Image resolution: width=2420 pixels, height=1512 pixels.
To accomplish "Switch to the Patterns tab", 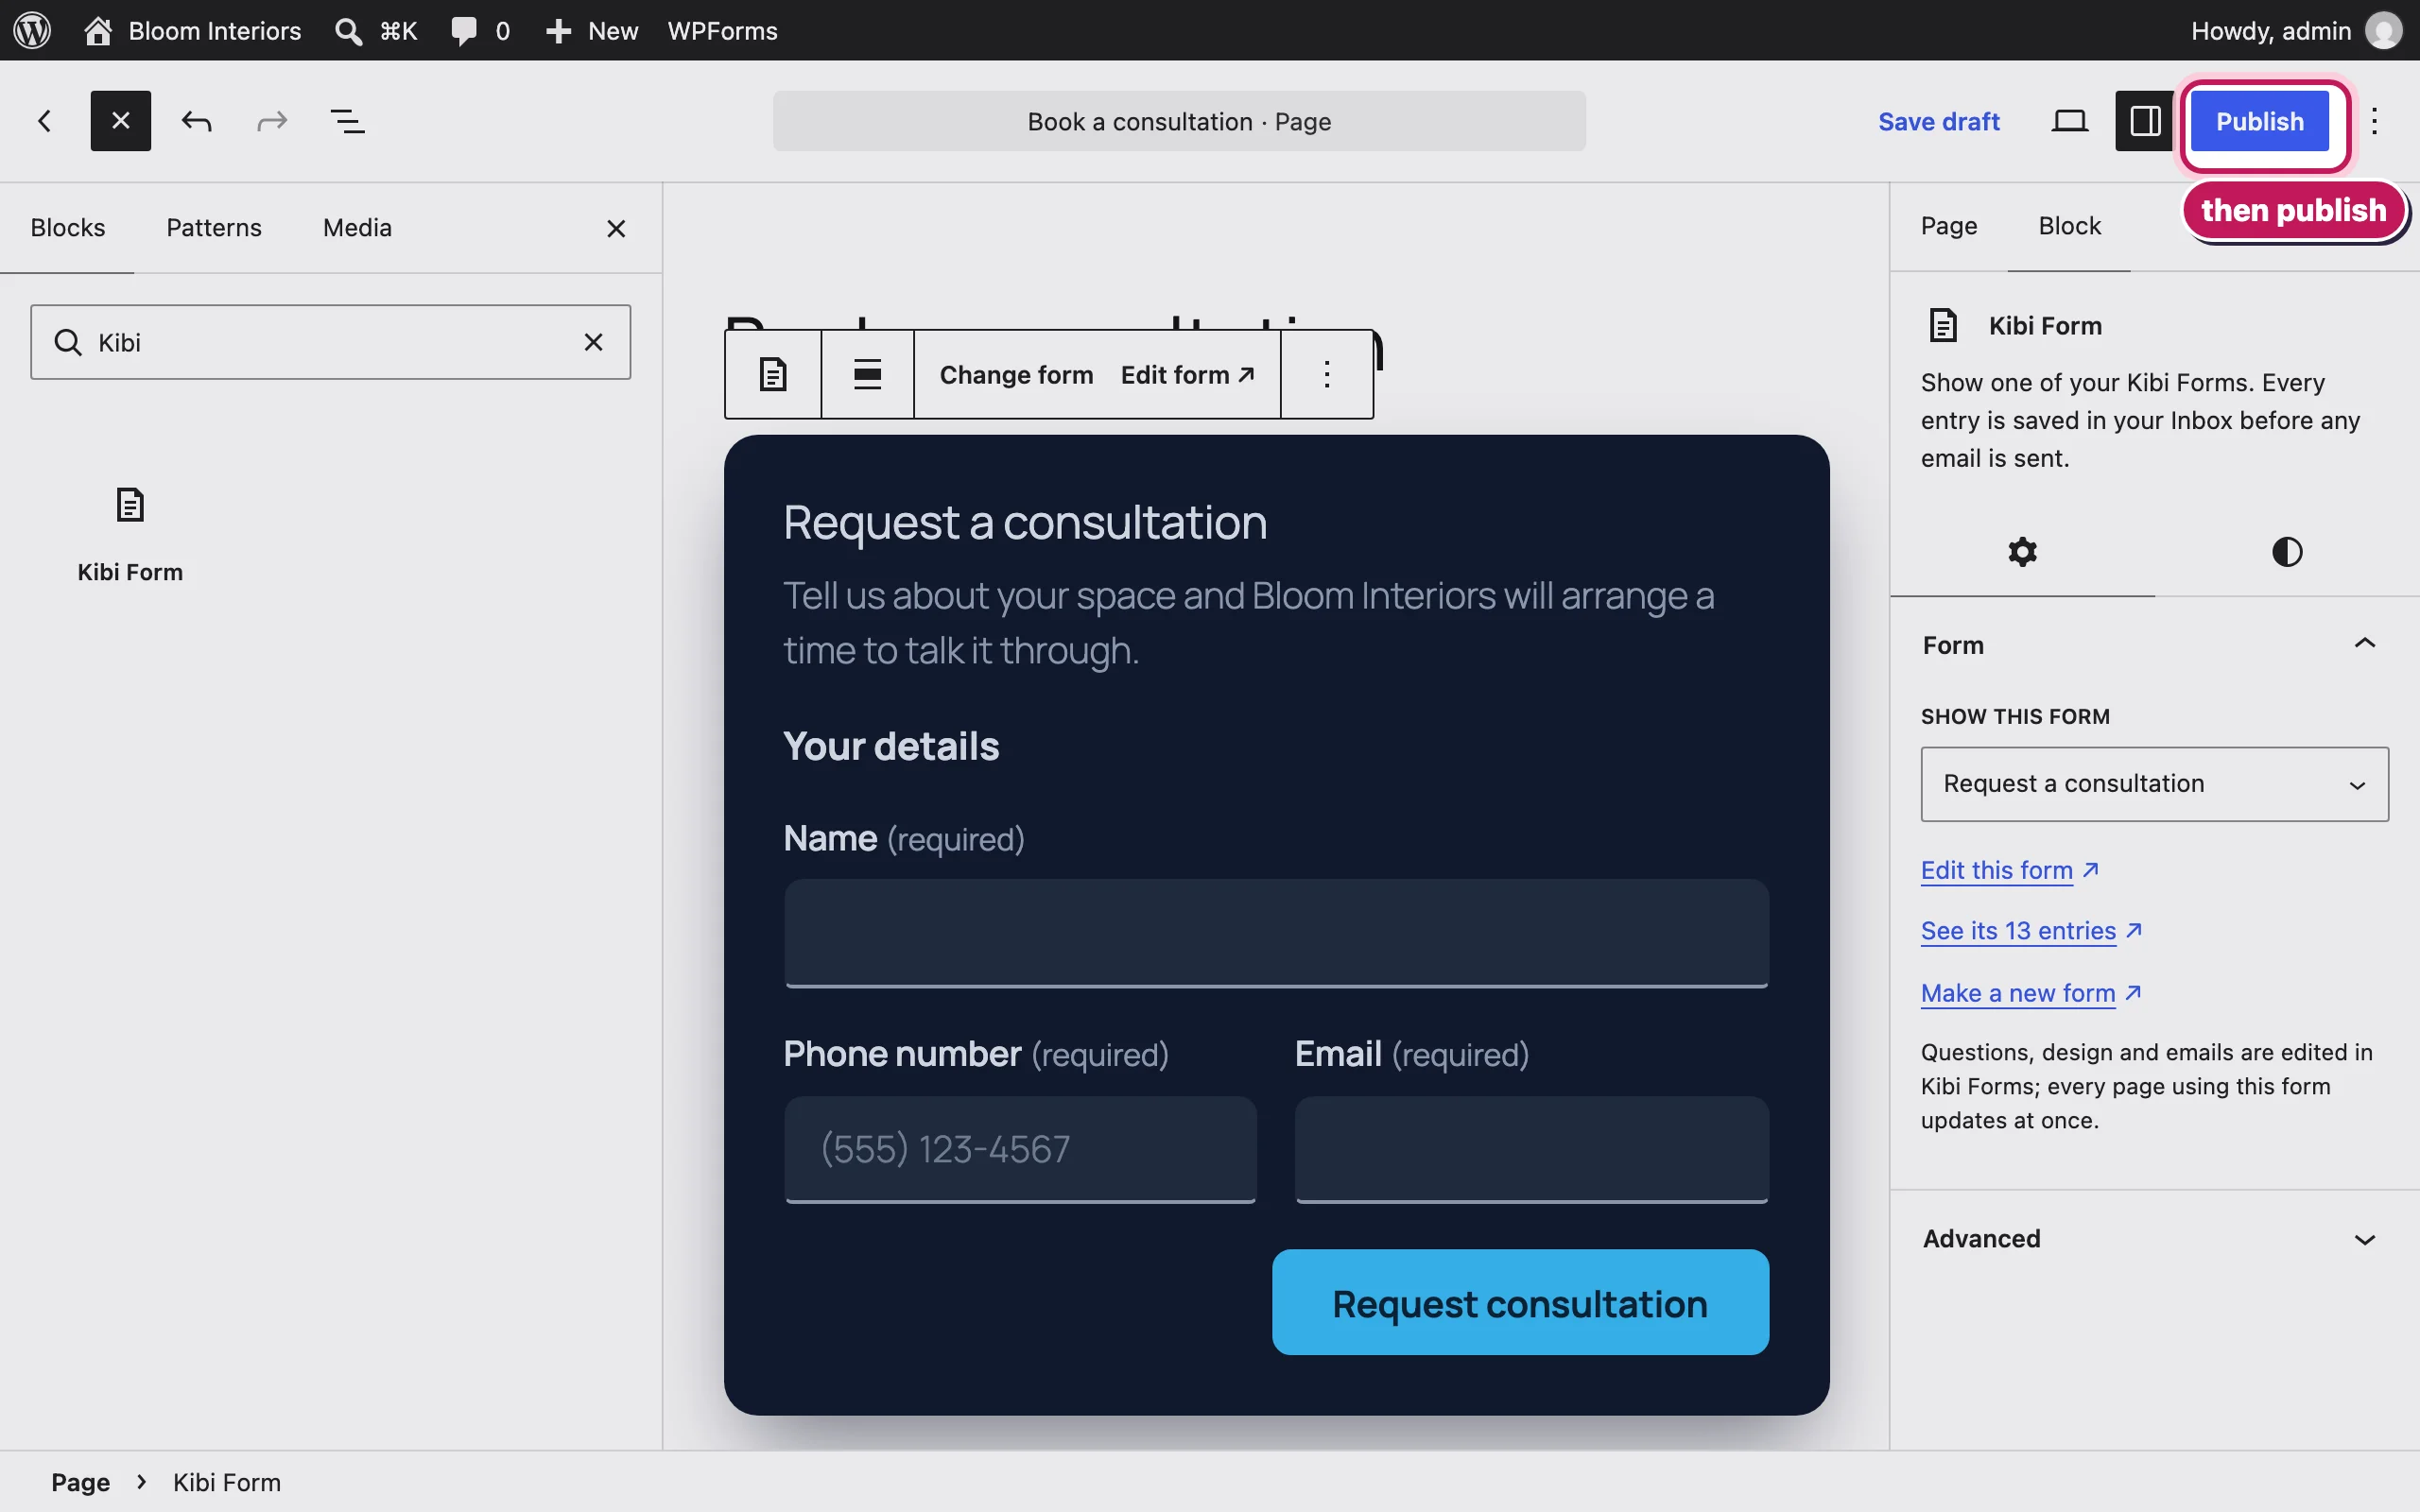I will pyautogui.click(x=214, y=228).
